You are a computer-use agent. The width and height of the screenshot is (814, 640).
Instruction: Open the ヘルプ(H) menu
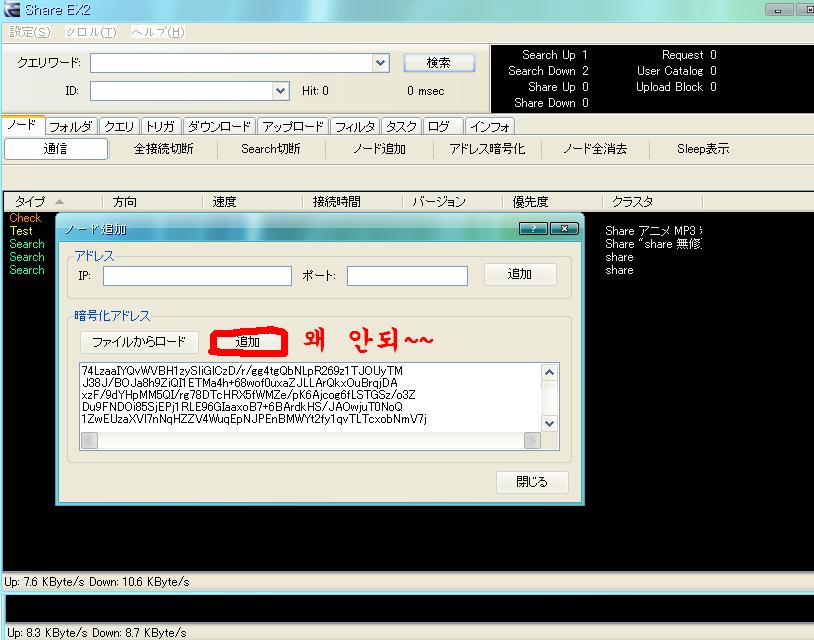[x=157, y=32]
